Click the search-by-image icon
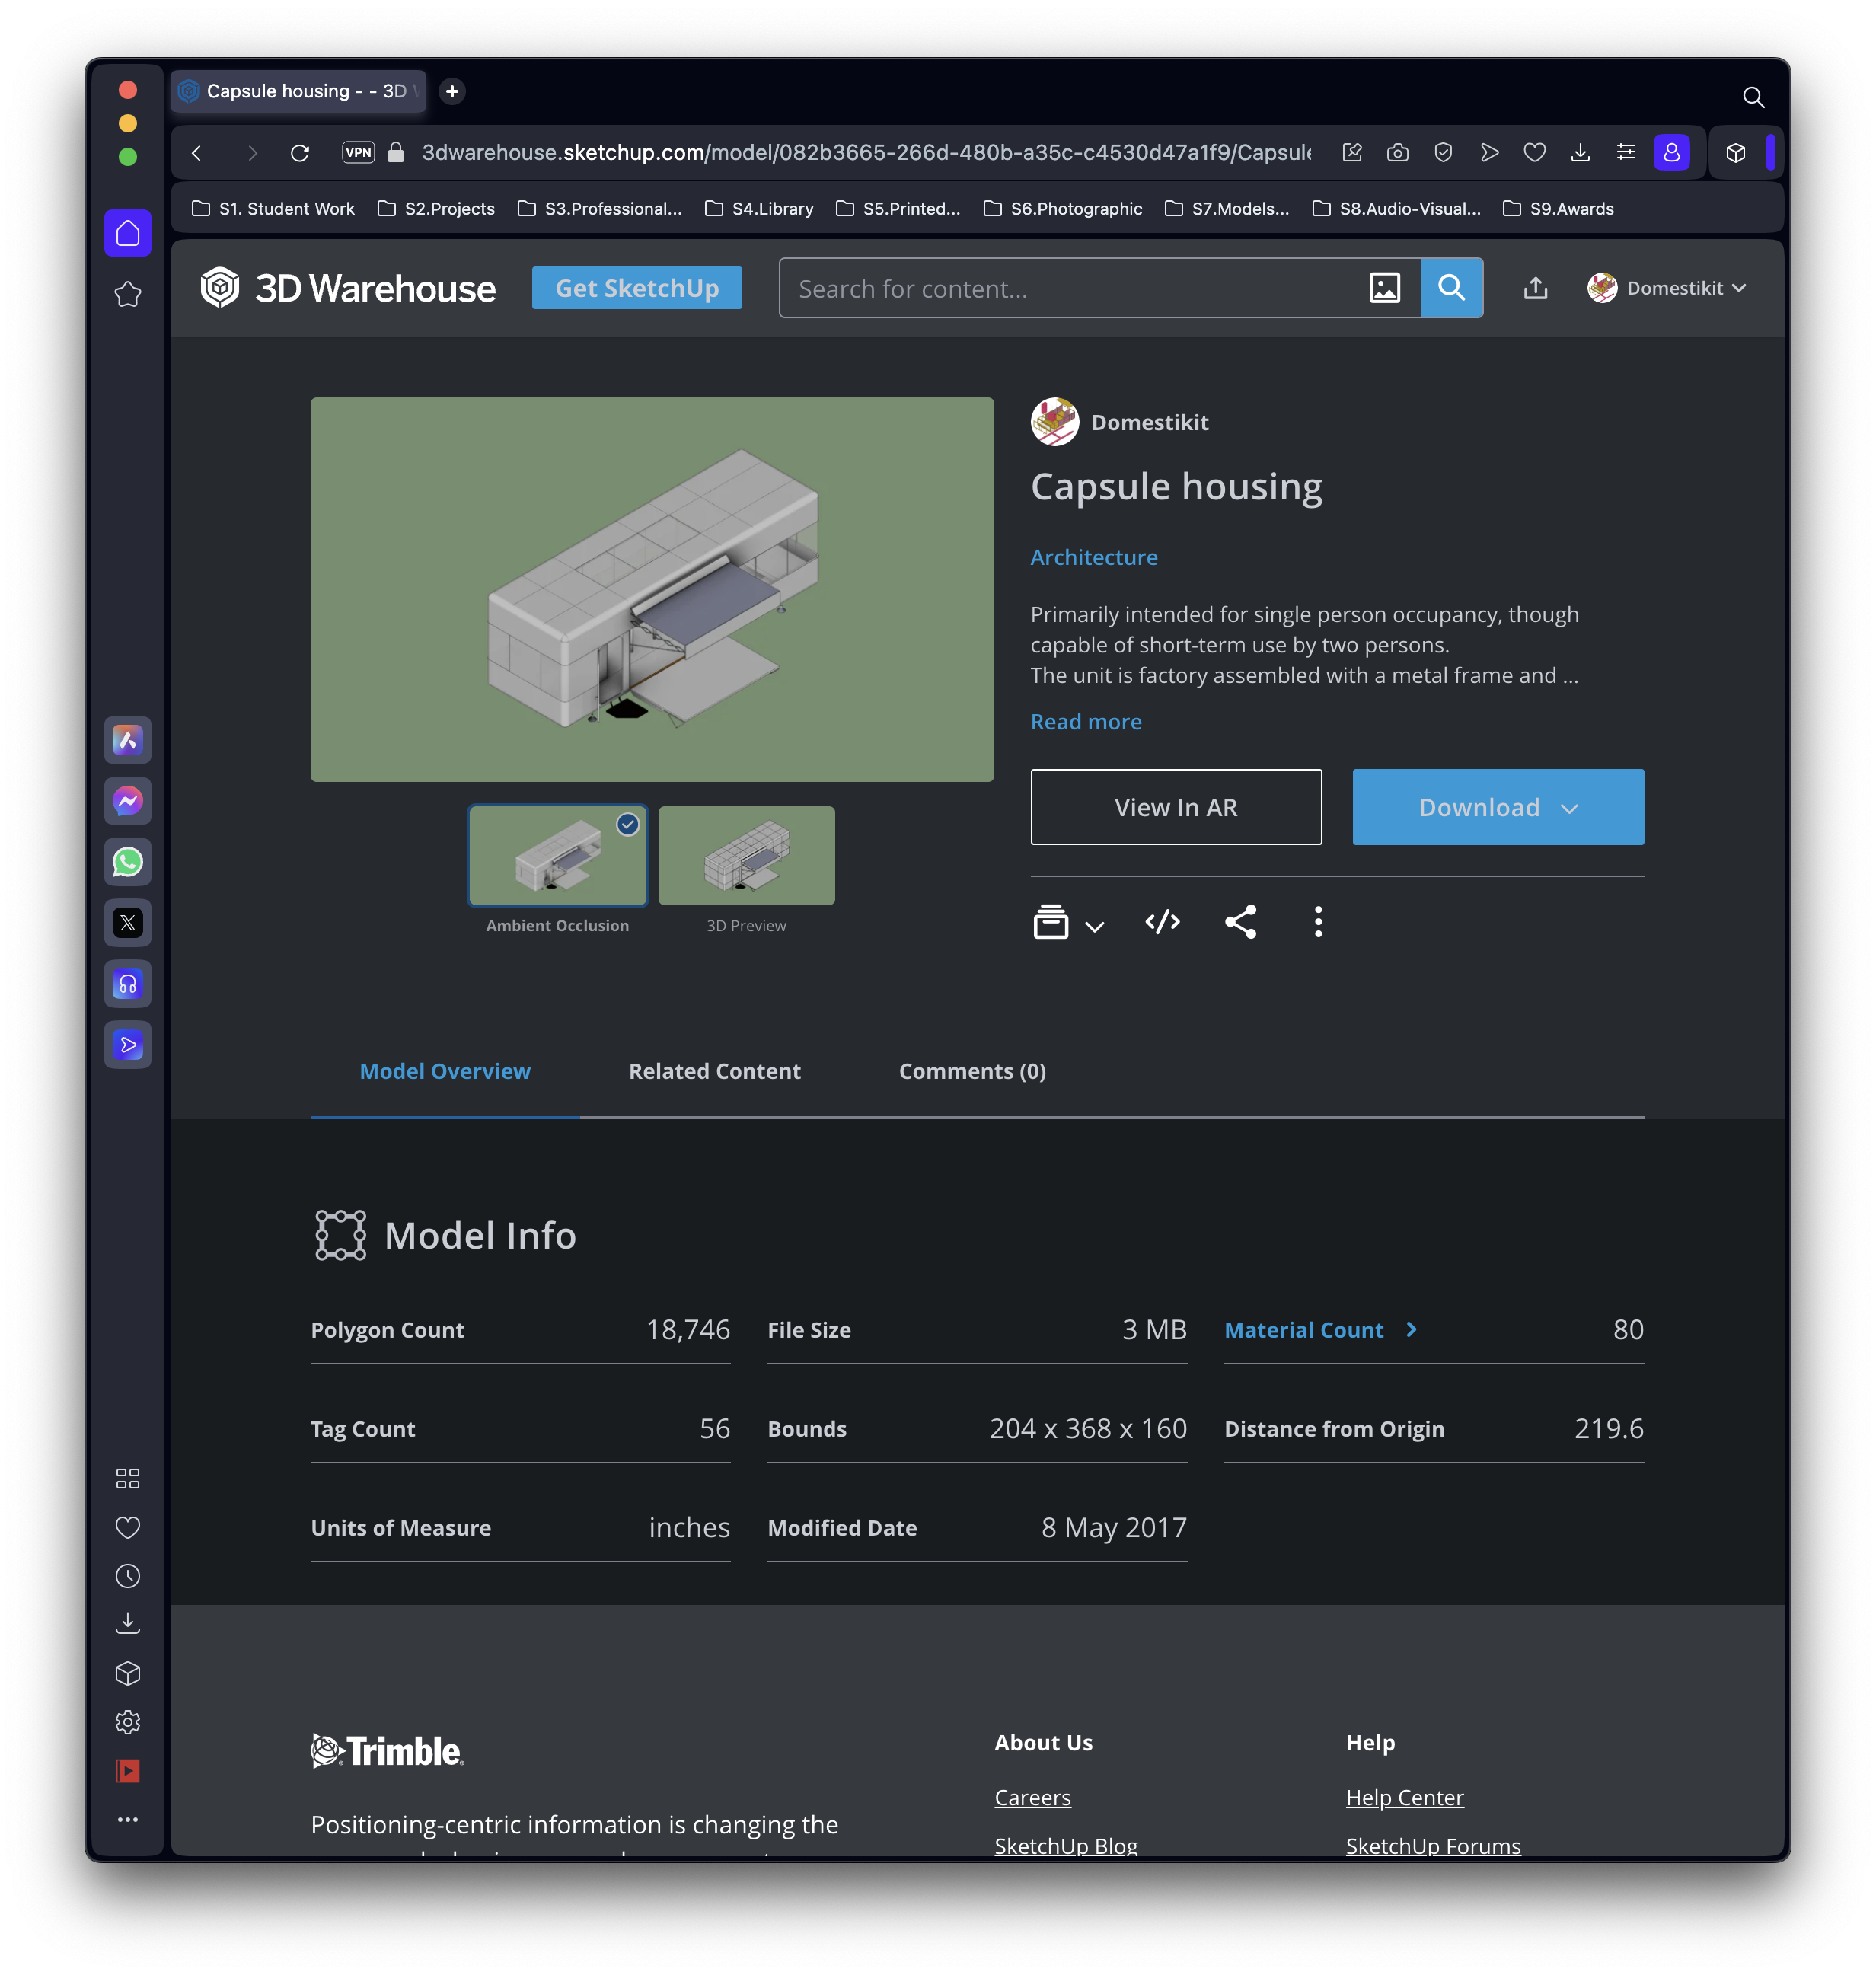The width and height of the screenshot is (1876, 1975). click(x=1384, y=288)
